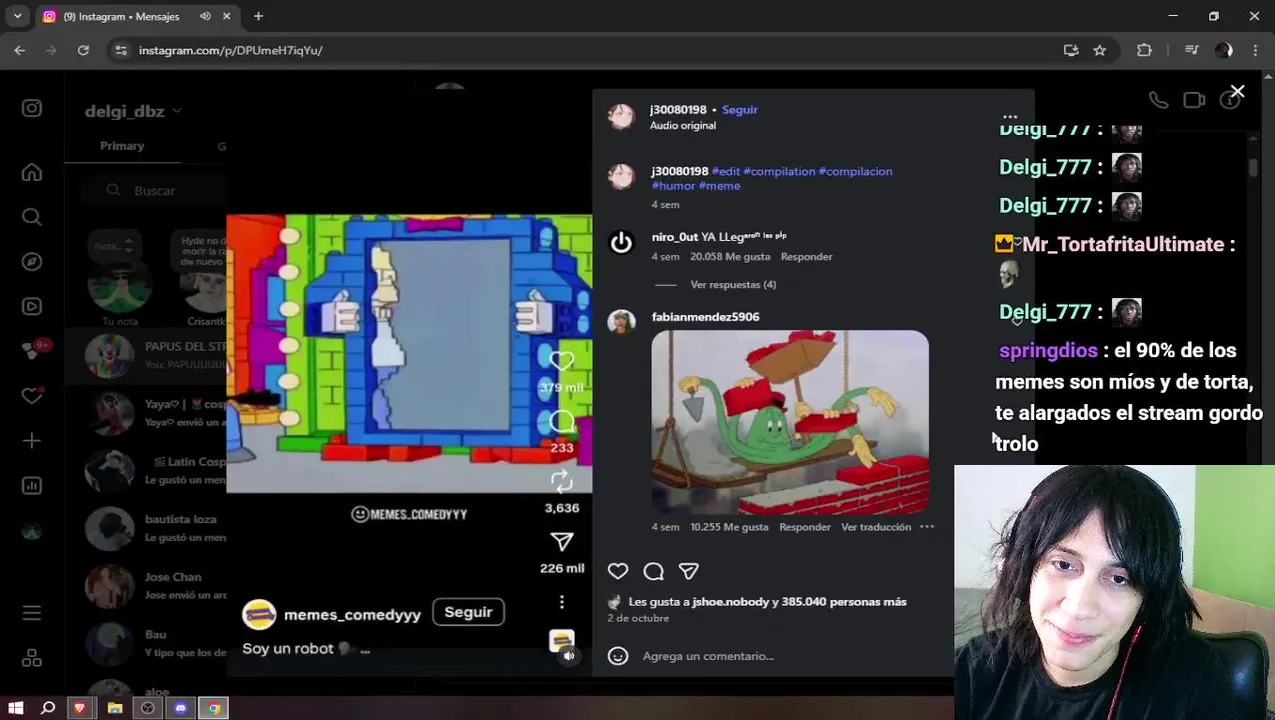Screen dimensions: 1275x720
Task: Open reel comments icon above 233
Action: pos(562,421)
